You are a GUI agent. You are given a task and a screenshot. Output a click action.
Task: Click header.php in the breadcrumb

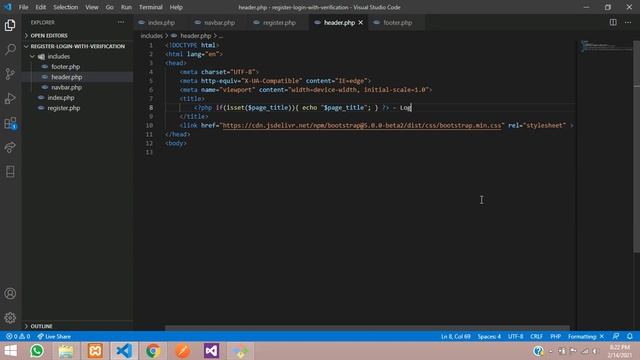click(x=196, y=36)
